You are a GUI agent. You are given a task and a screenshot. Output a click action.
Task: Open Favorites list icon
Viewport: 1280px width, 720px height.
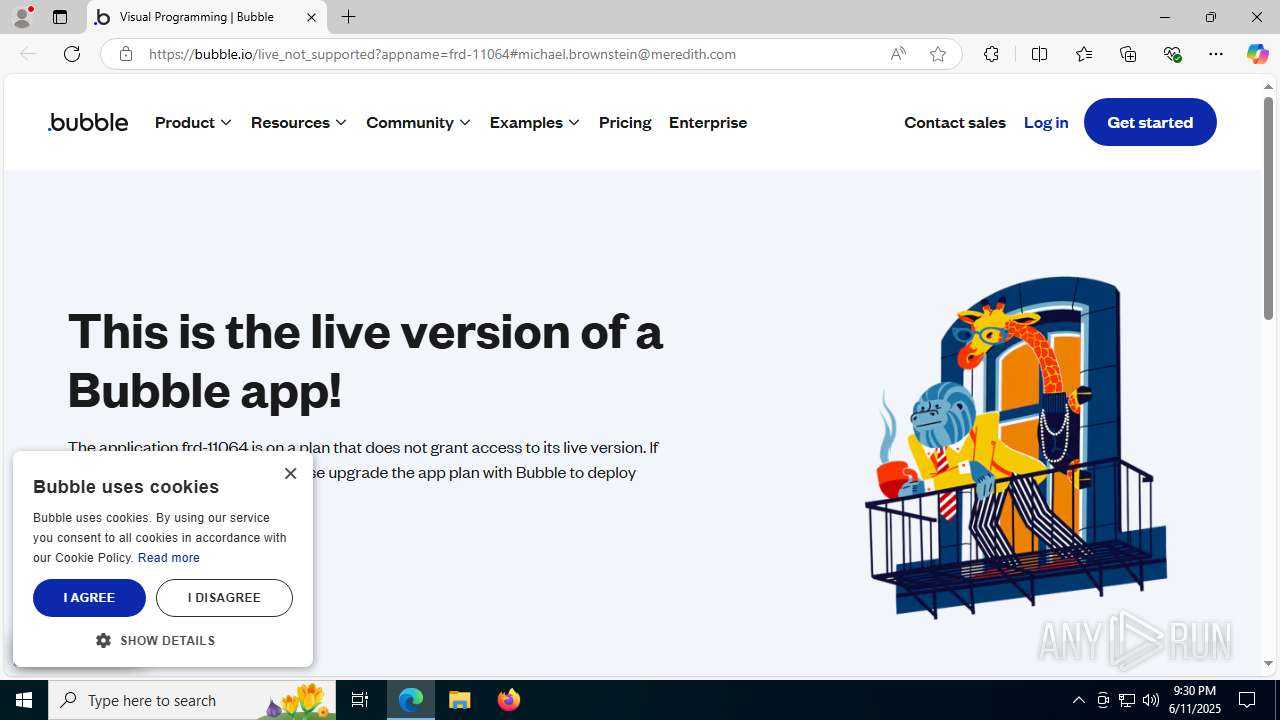pos(1084,54)
